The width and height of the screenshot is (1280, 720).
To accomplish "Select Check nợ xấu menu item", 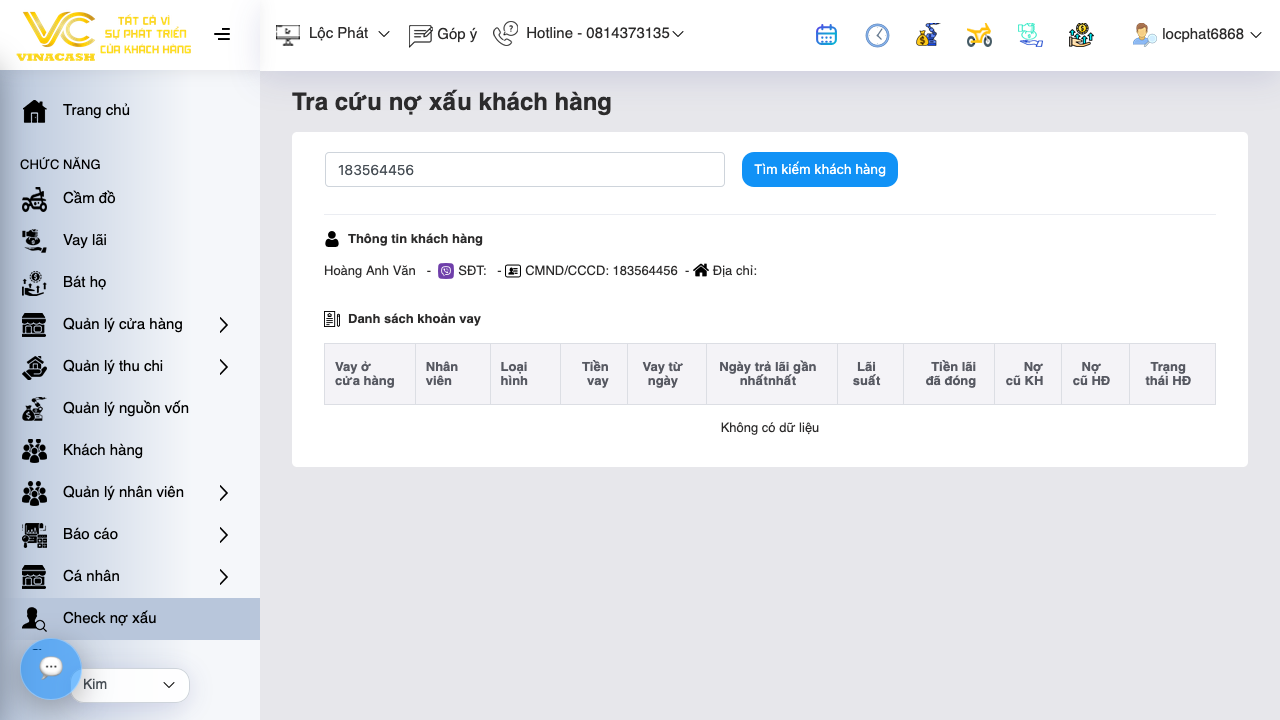I will (130, 618).
